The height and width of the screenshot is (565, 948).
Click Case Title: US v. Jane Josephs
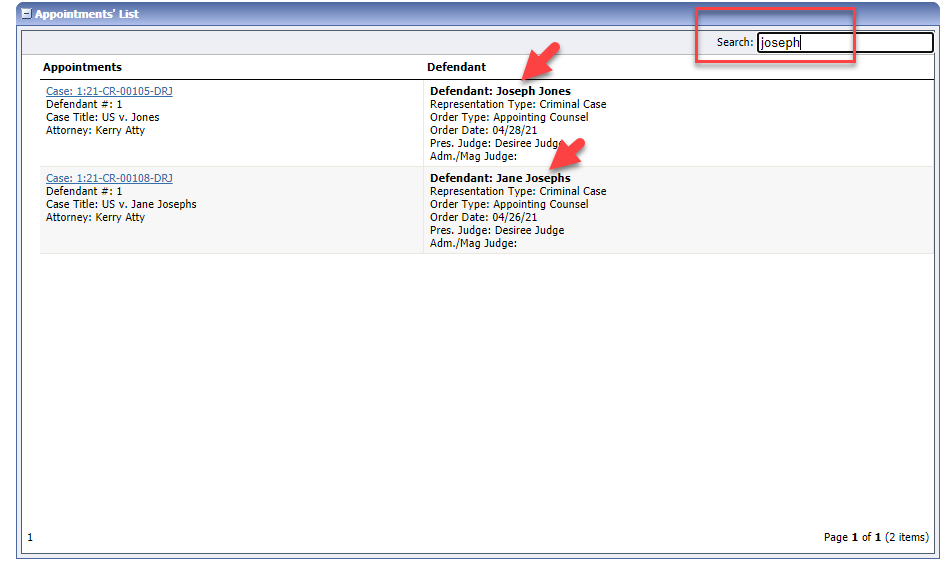(x=122, y=204)
